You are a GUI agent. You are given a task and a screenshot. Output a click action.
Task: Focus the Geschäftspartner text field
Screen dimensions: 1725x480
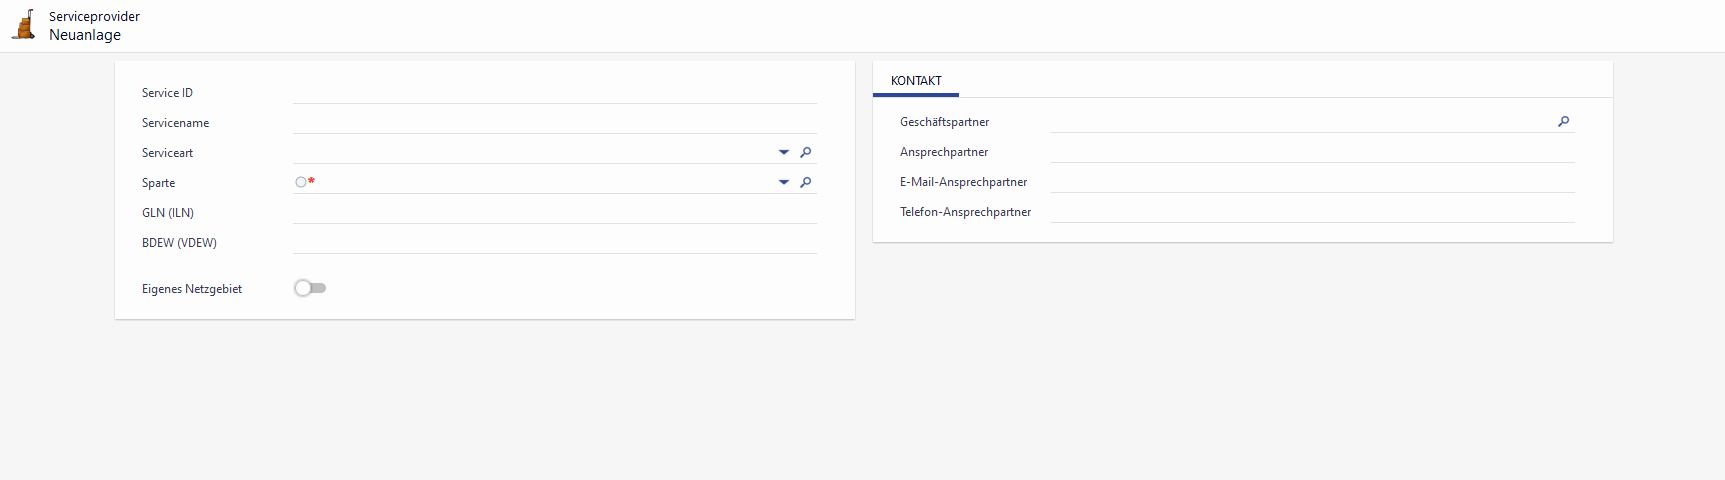point(1300,121)
